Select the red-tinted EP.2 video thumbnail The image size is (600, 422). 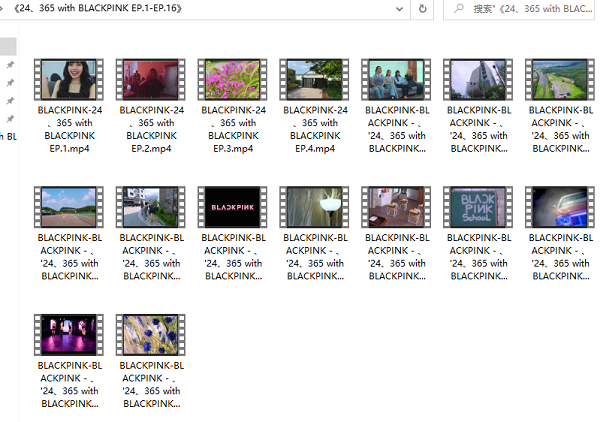click(x=151, y=80)
